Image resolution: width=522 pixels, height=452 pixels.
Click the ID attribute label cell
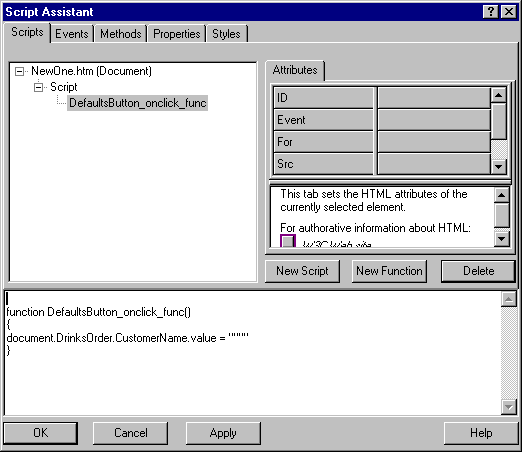click(323, 98)
